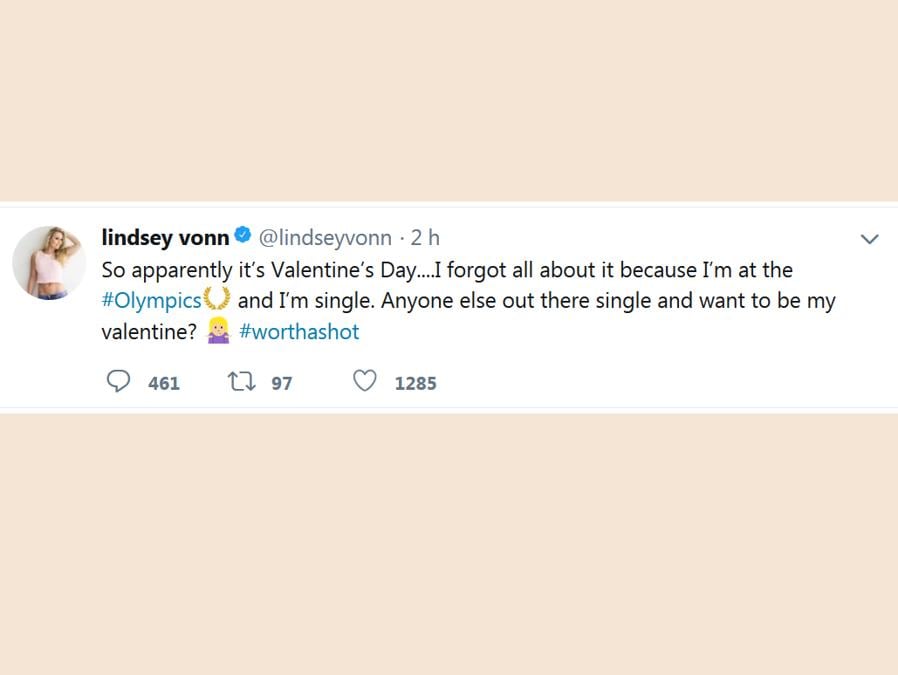Open the #worthashot hashtag
Screen dimensions: 898x675
(x=299, y=331)
